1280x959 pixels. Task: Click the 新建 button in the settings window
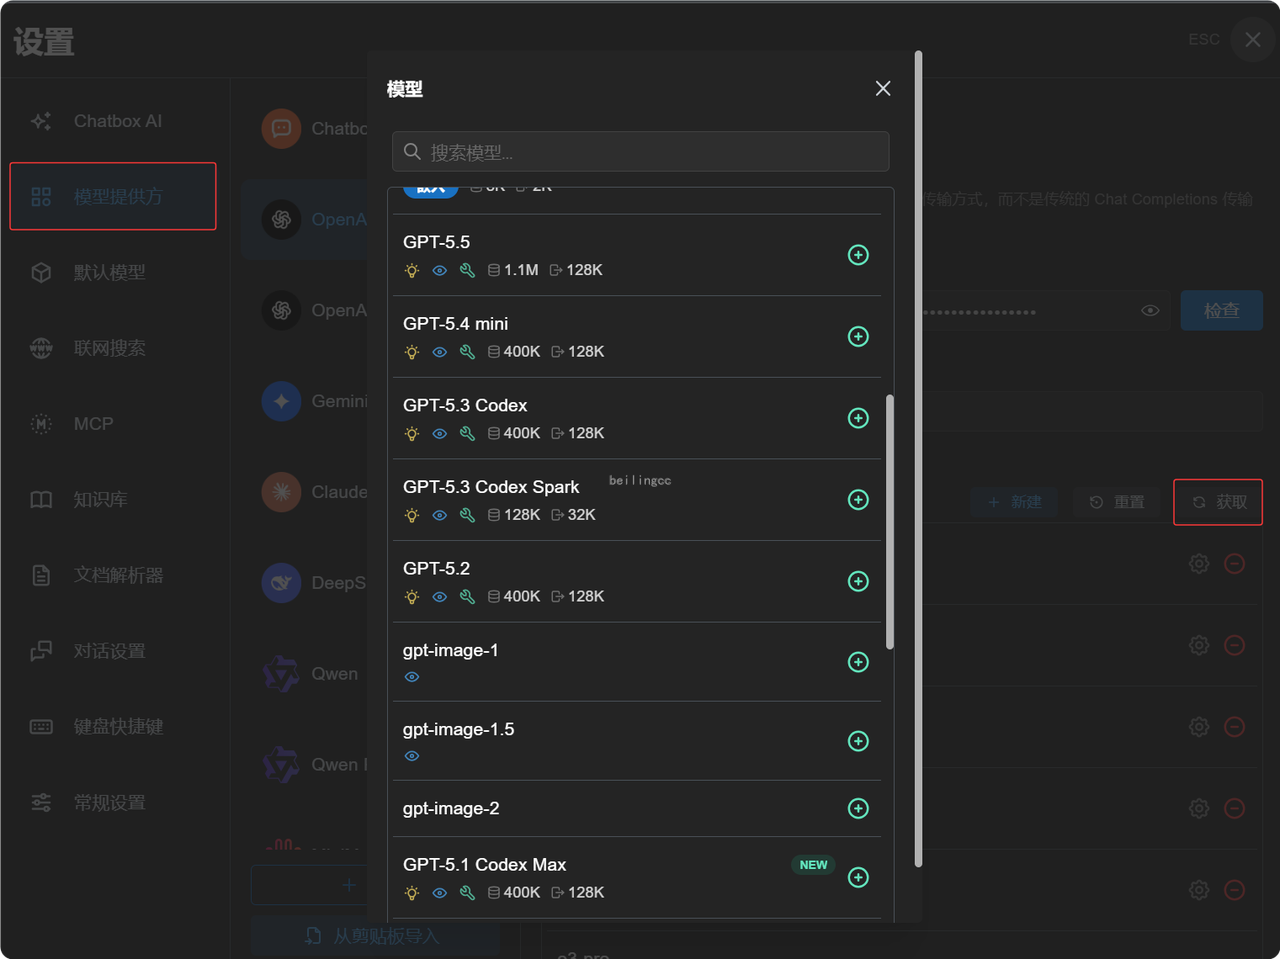coord(1015,502)
